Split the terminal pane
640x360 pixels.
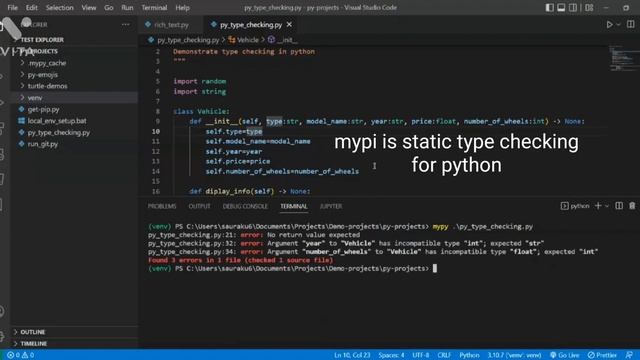click(619, 206)
